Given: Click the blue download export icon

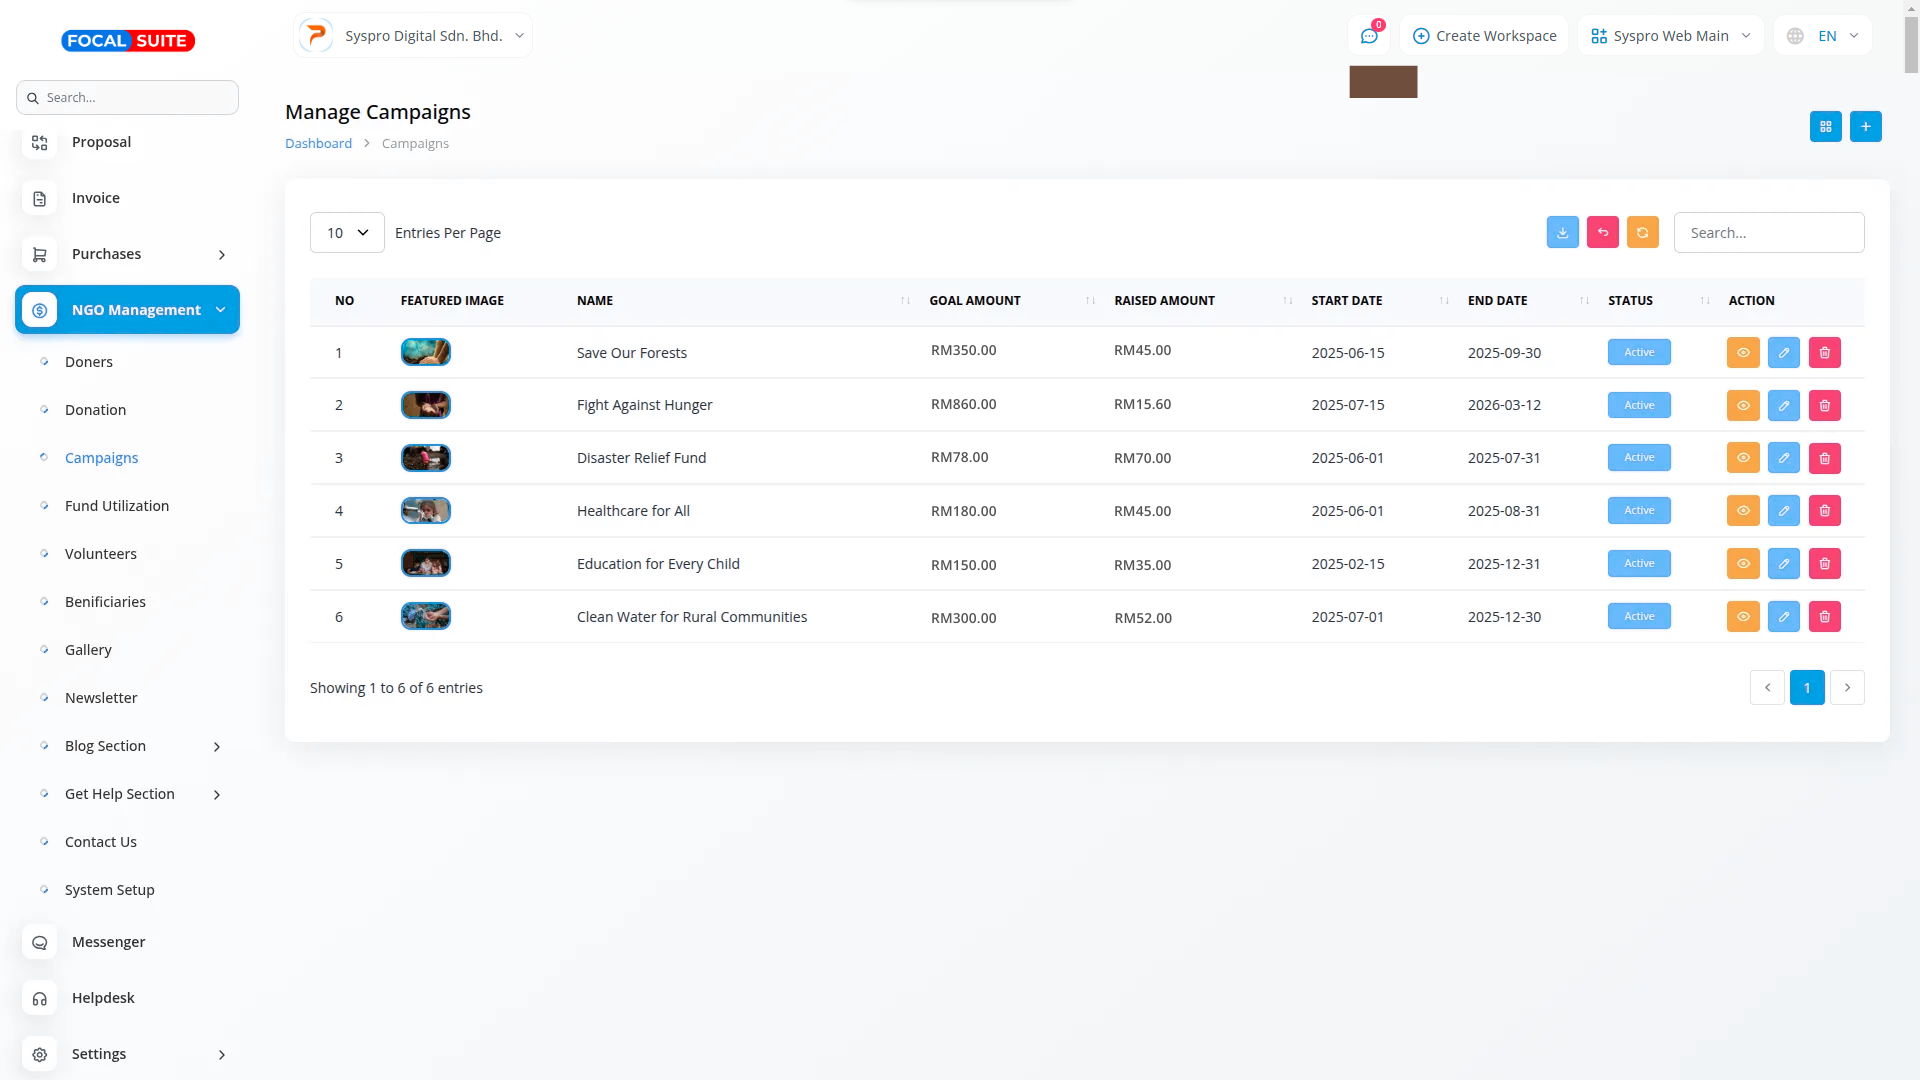Looking at the screenshot, I should click(x=1562, y=232).
